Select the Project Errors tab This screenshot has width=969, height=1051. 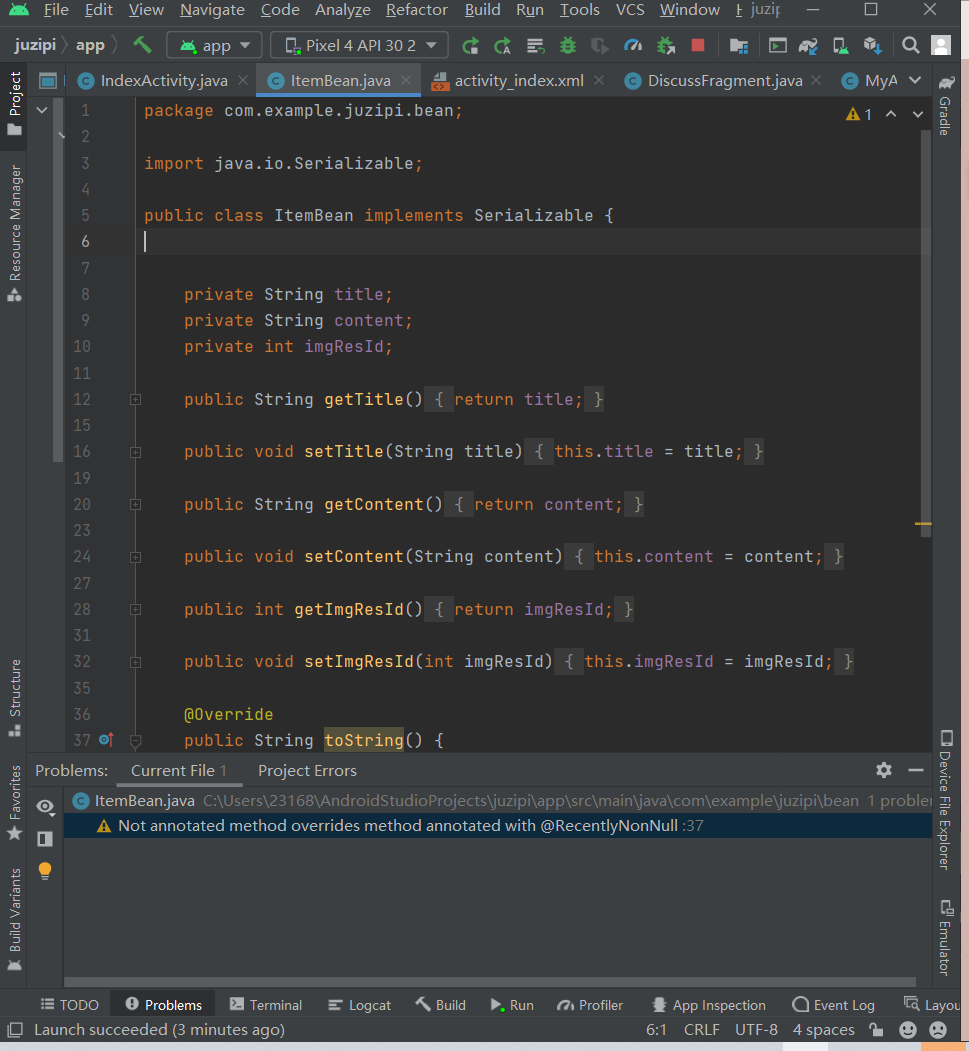307,770
